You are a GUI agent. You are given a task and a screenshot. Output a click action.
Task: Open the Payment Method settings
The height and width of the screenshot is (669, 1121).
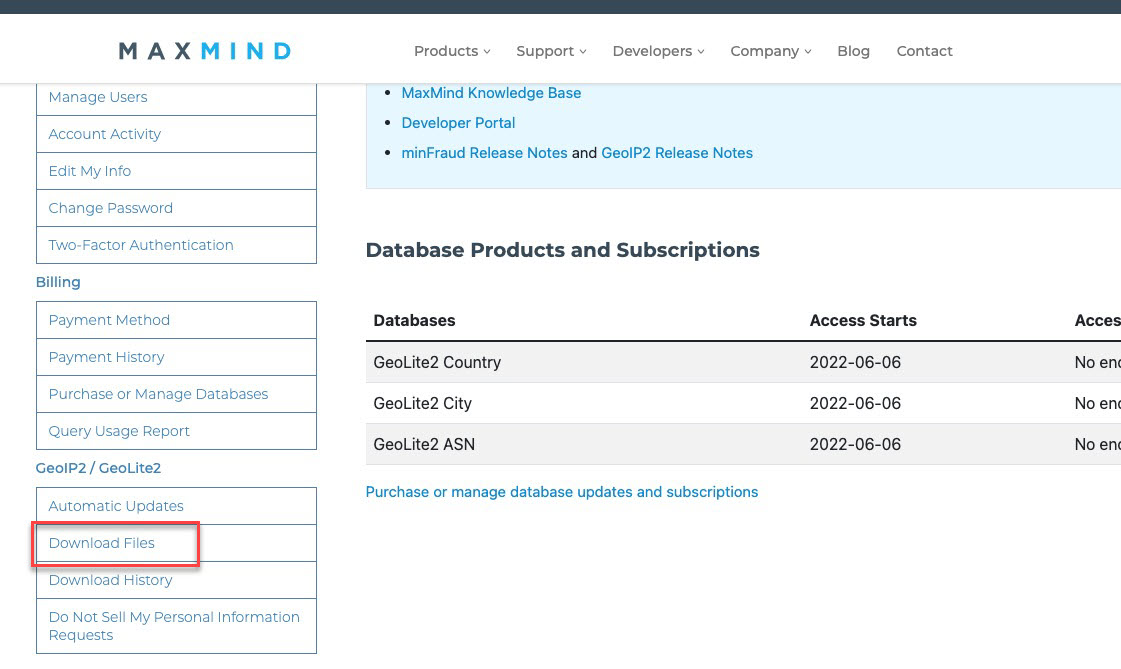click(x=109, y=320)
